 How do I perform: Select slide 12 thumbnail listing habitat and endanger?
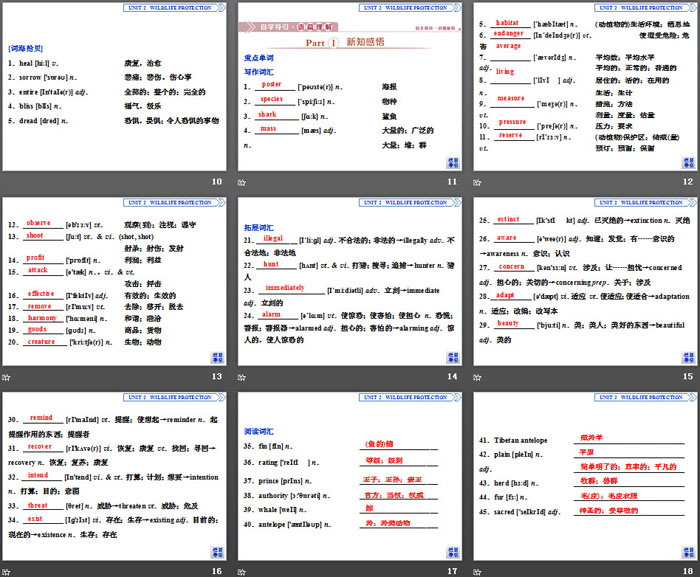coord(585,87)
